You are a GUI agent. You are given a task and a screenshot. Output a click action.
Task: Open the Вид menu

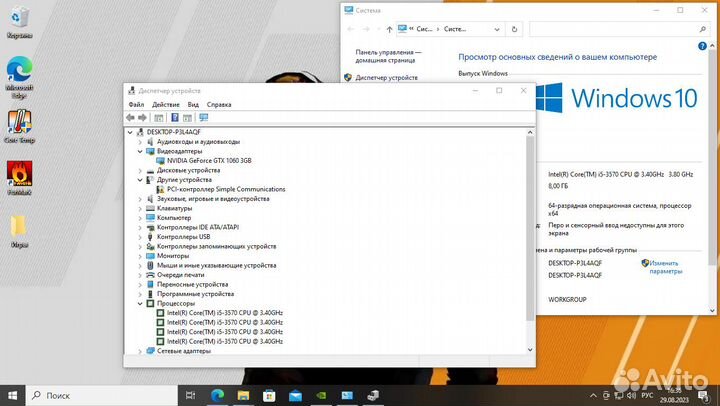click(193, 105)
